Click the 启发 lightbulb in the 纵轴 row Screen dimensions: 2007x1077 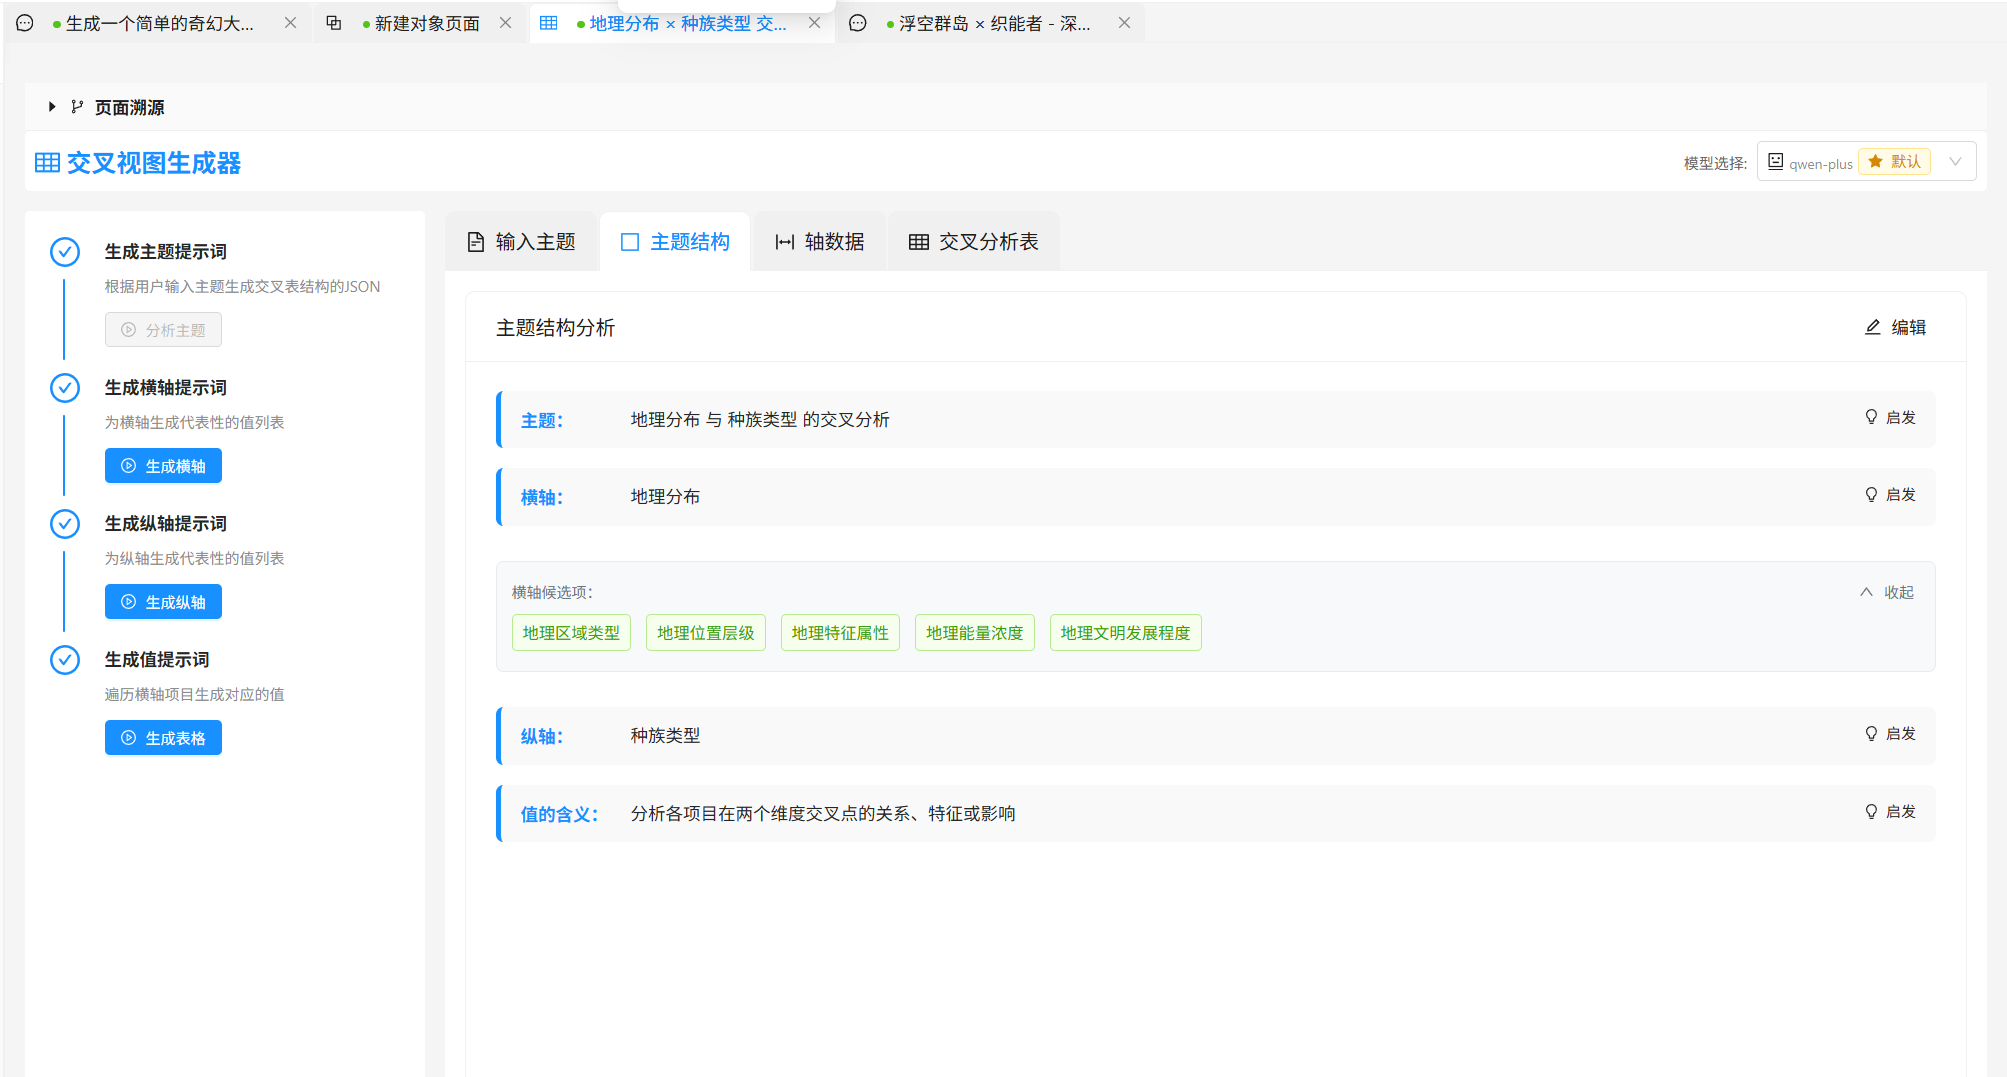pyautogui.click(x=1871, y=733)
